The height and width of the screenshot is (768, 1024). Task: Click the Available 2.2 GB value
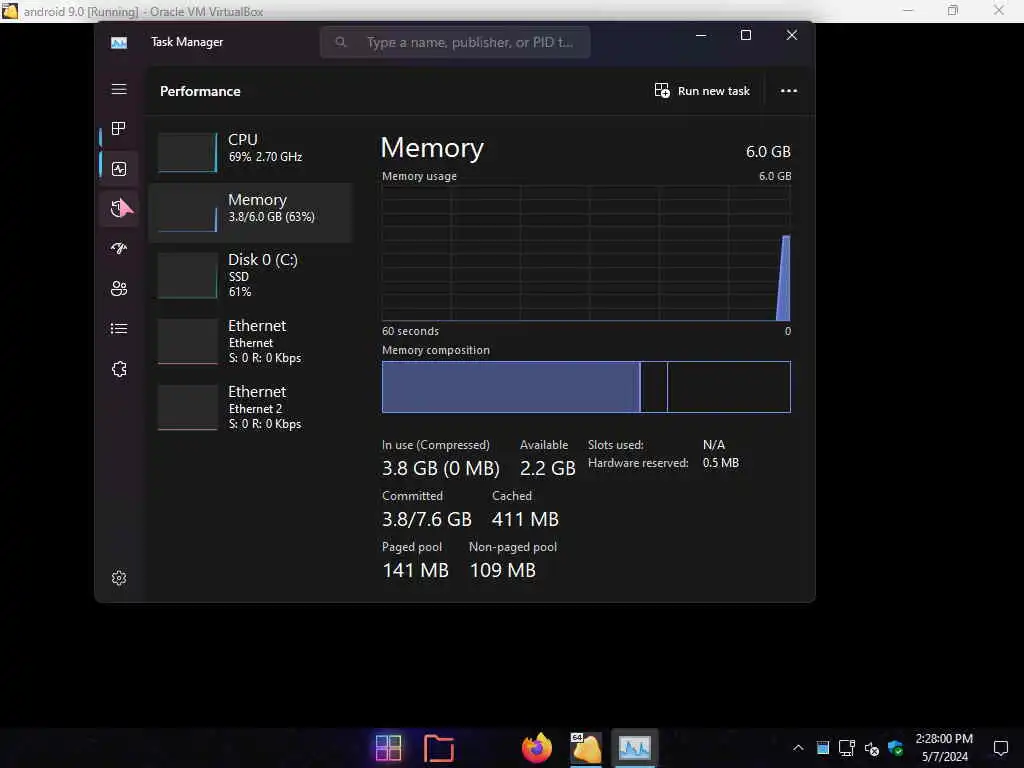point(547,468)
